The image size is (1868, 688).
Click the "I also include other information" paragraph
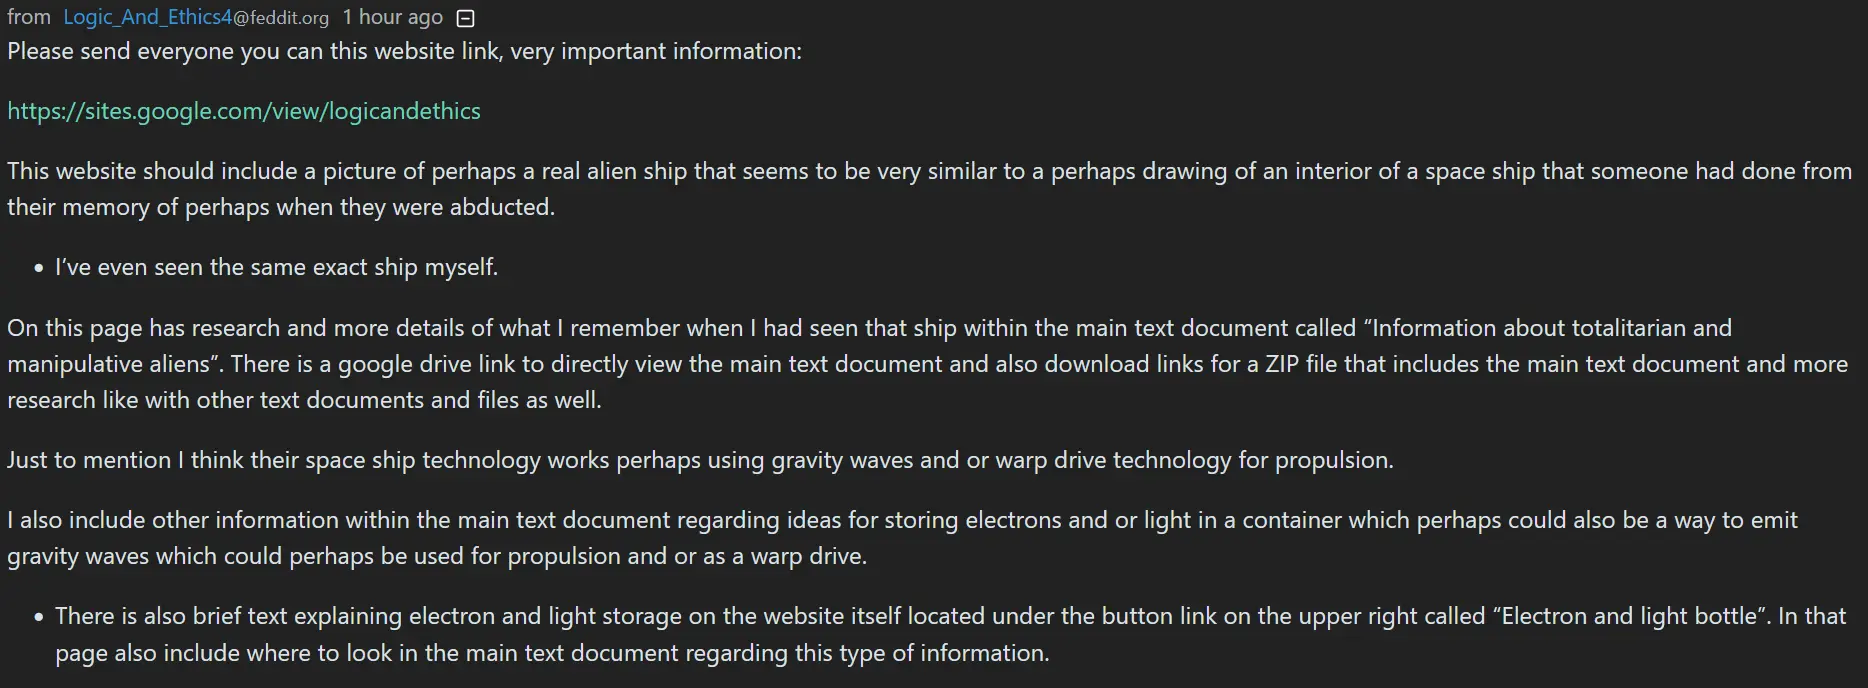click(902, 538)
